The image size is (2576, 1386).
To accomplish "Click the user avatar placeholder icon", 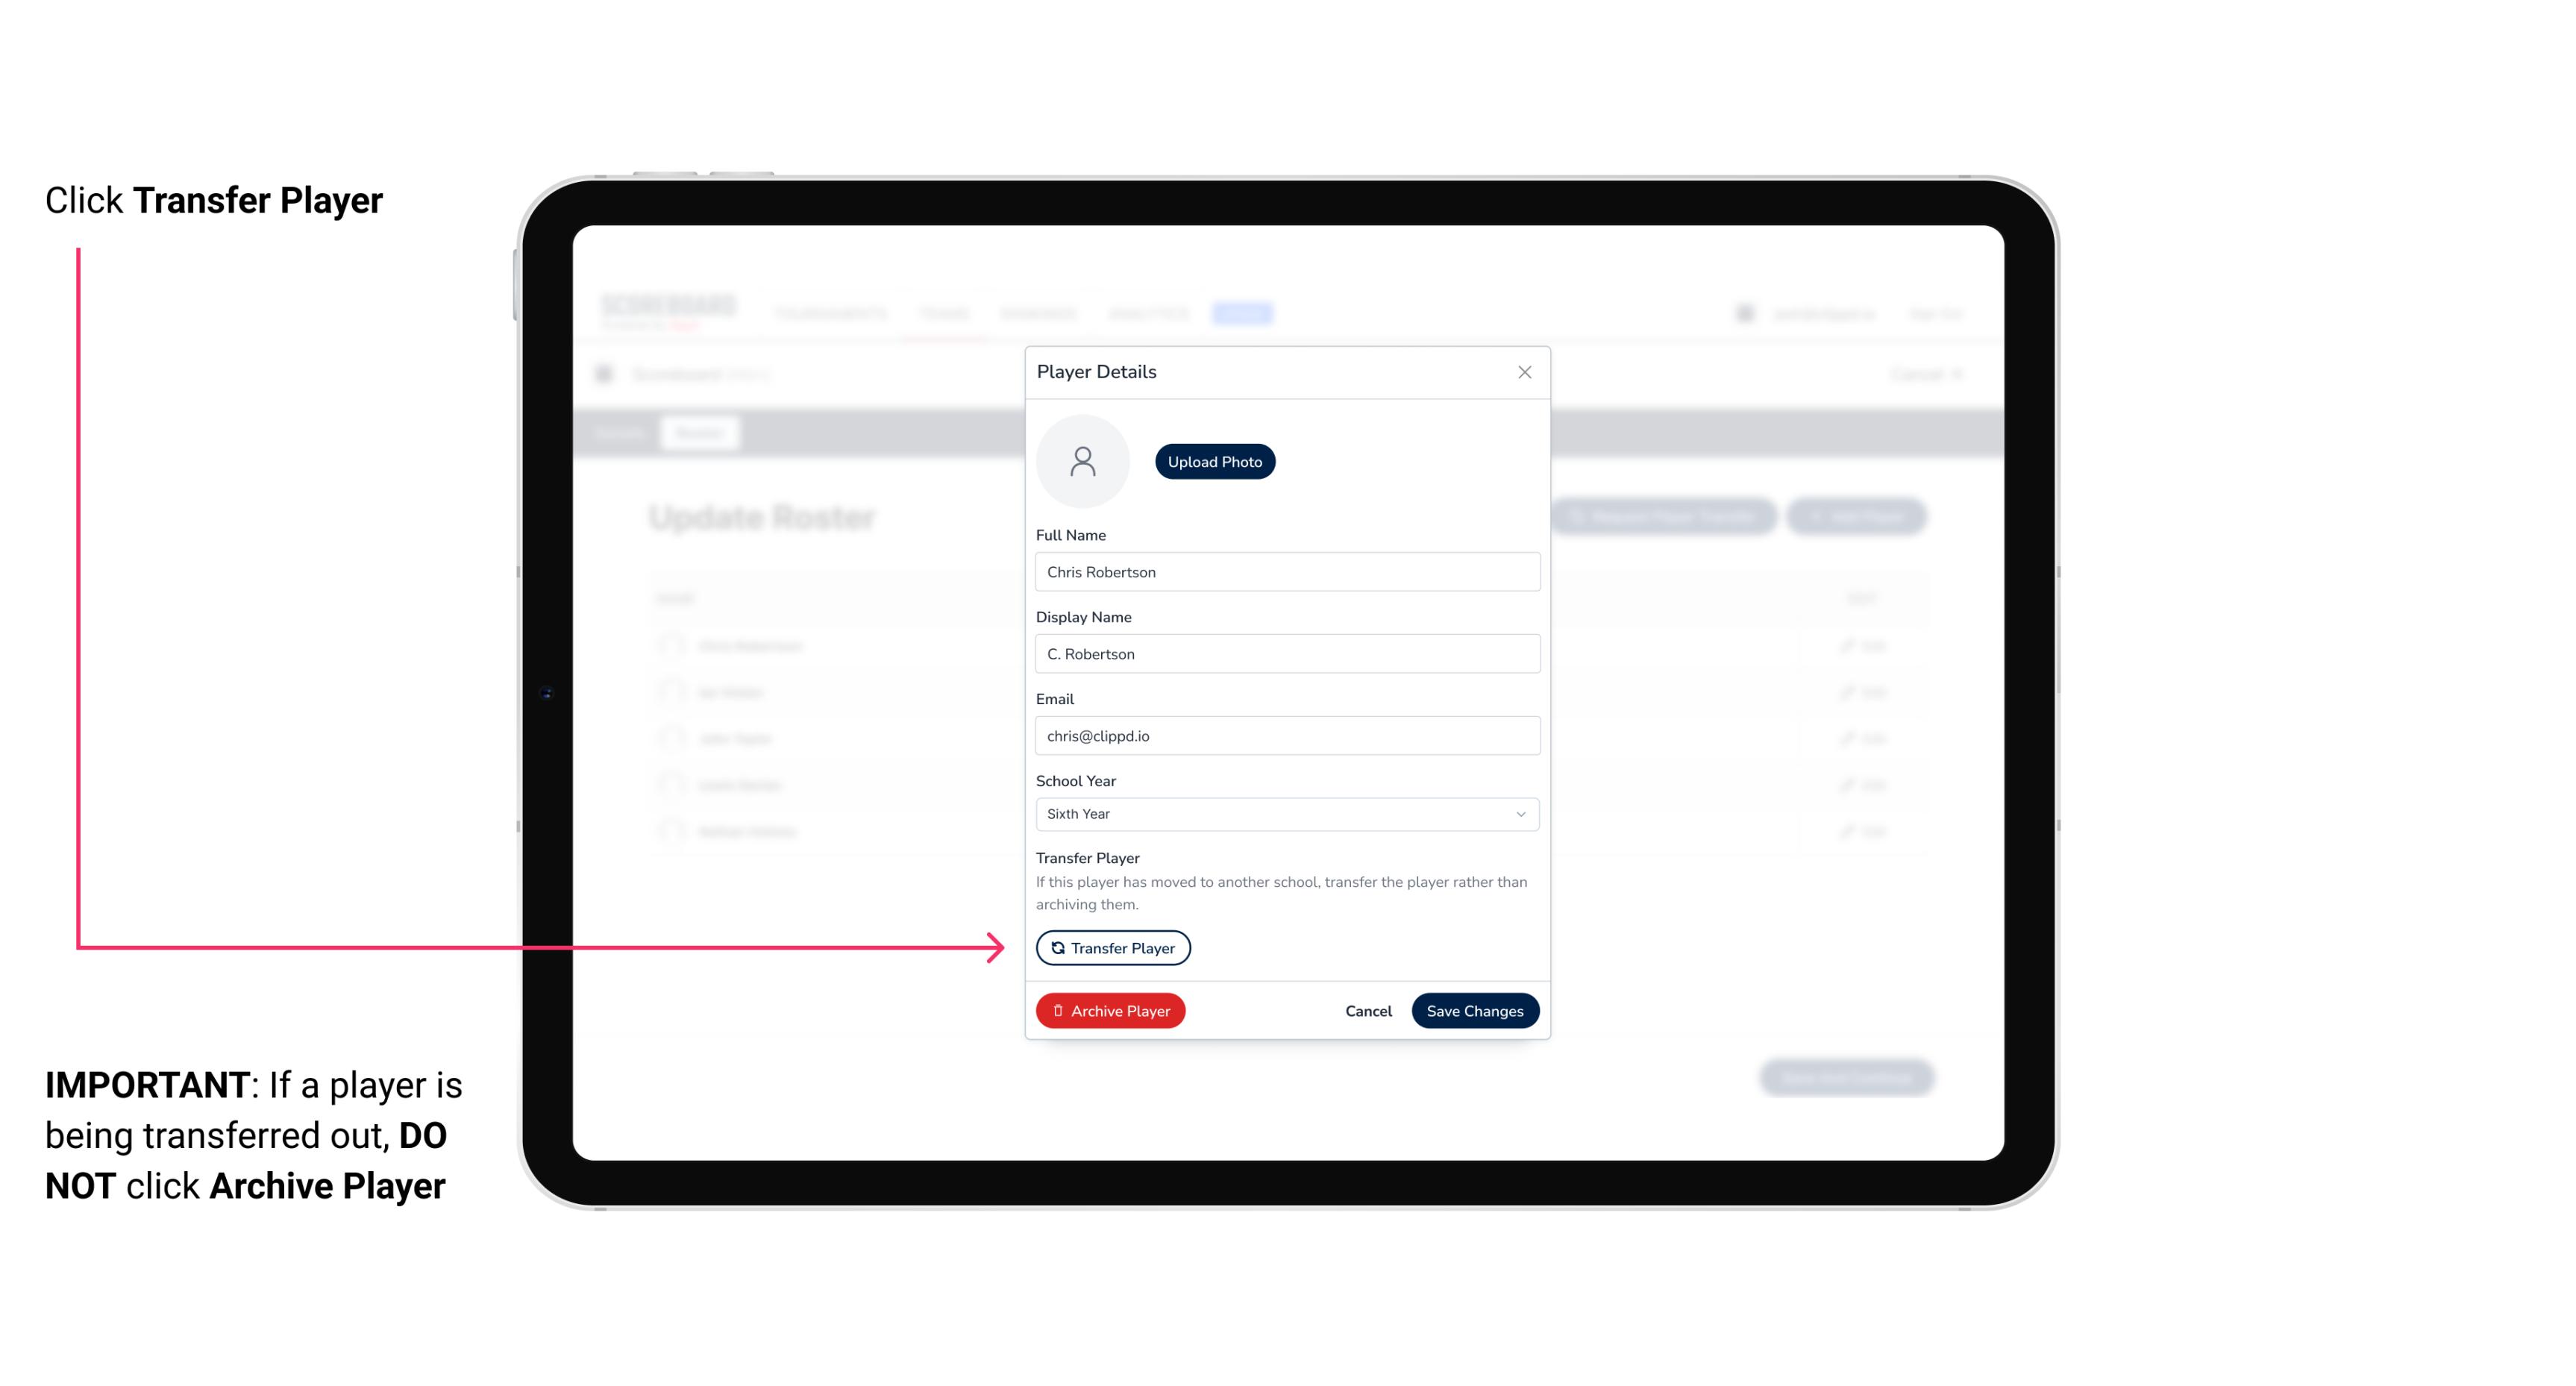I will point(1084,461).
